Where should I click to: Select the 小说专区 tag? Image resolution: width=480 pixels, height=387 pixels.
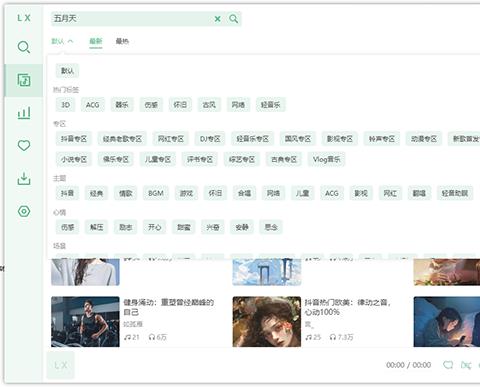click(x=74, y=159)
